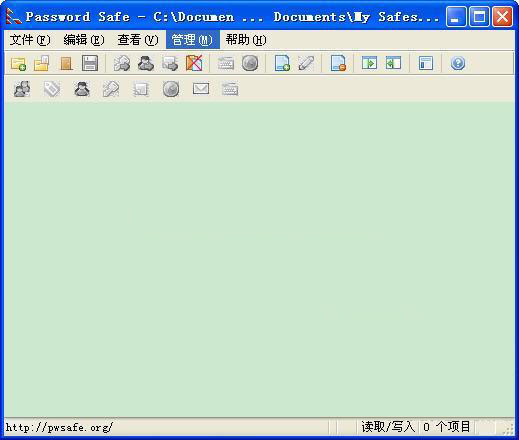Image resolution: width=519 pixels, height=440 pixels.
Task: Save database with the floppy disk icon
Action: click(x=90, y=63)
